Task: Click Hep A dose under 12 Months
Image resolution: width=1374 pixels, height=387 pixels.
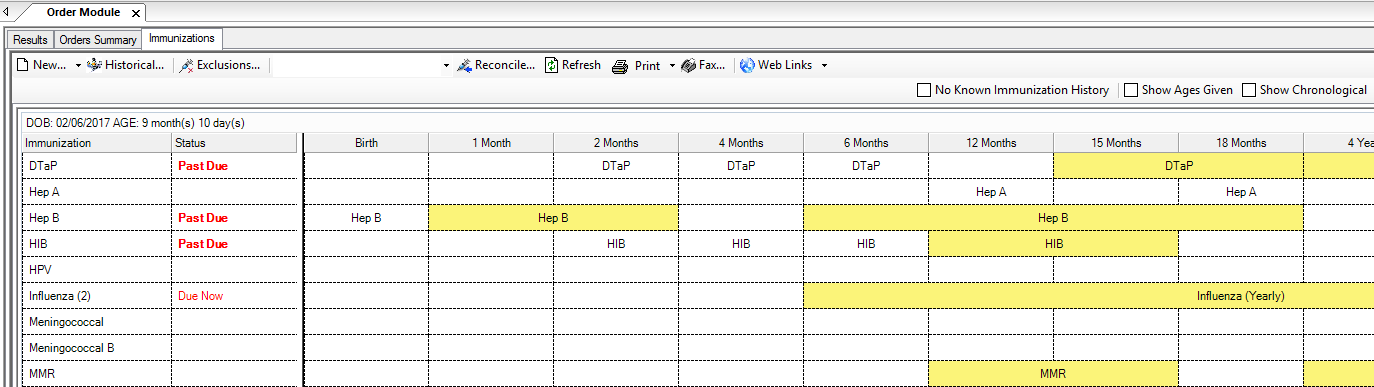Action: (x=991, y=192)
